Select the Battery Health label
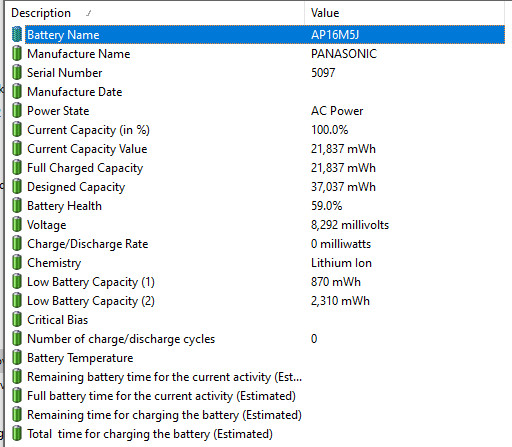512x447 pixels. tap(64, 206)
